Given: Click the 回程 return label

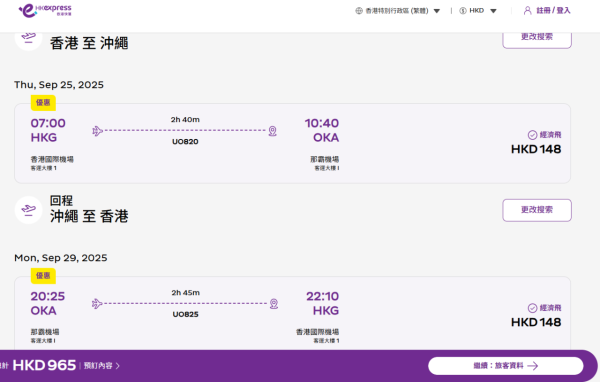Looking at the screenshot, I should pyautogui.click(x=61, y=200).
